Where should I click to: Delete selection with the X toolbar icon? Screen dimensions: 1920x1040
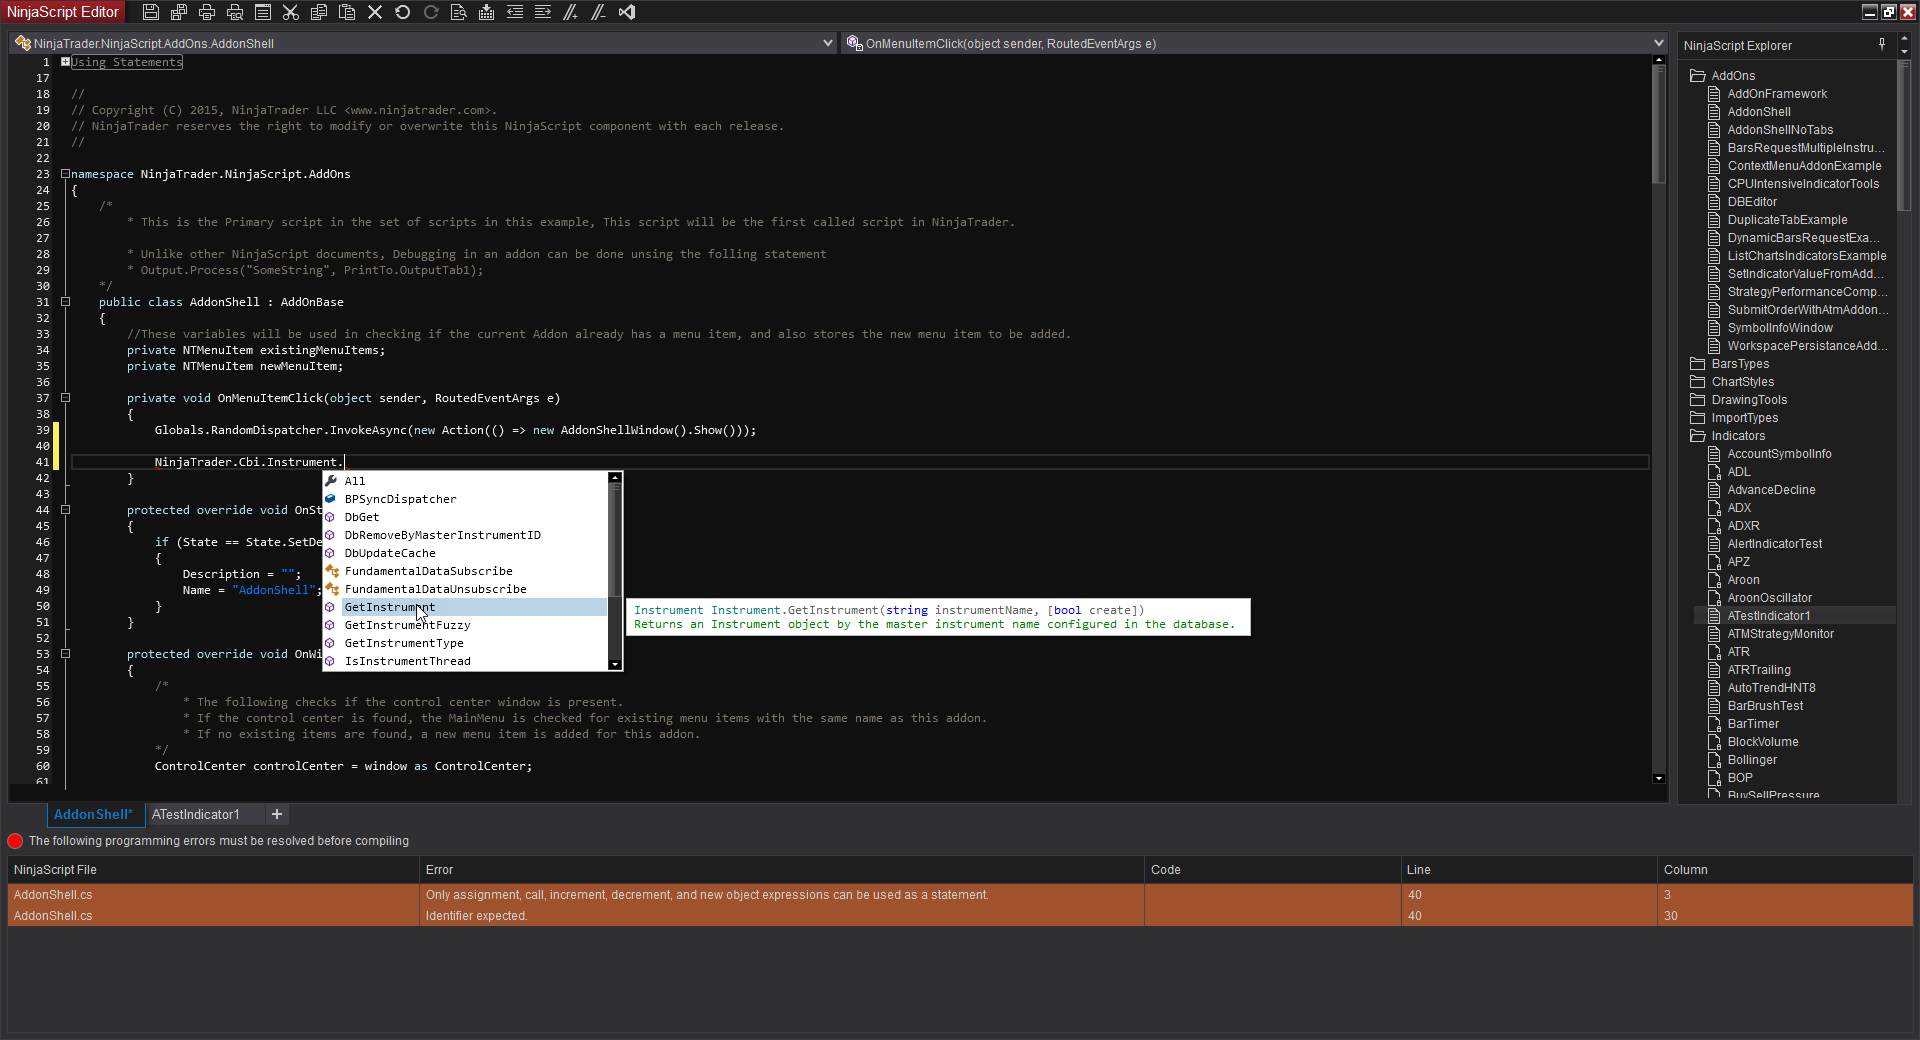[x=375, y=12]
